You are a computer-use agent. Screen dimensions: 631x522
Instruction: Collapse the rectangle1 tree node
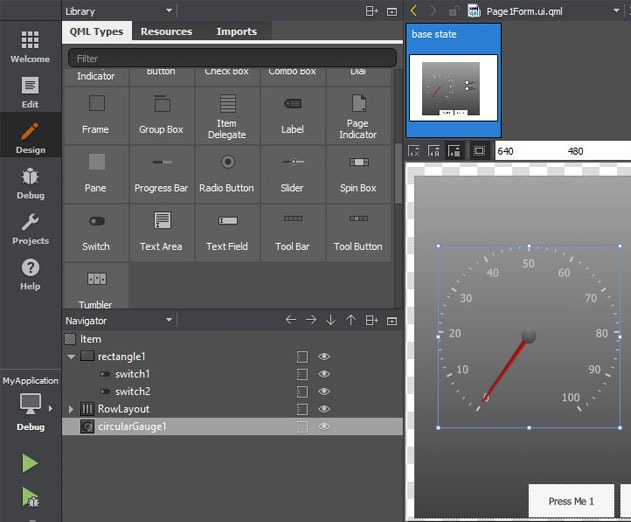point(71,357)
